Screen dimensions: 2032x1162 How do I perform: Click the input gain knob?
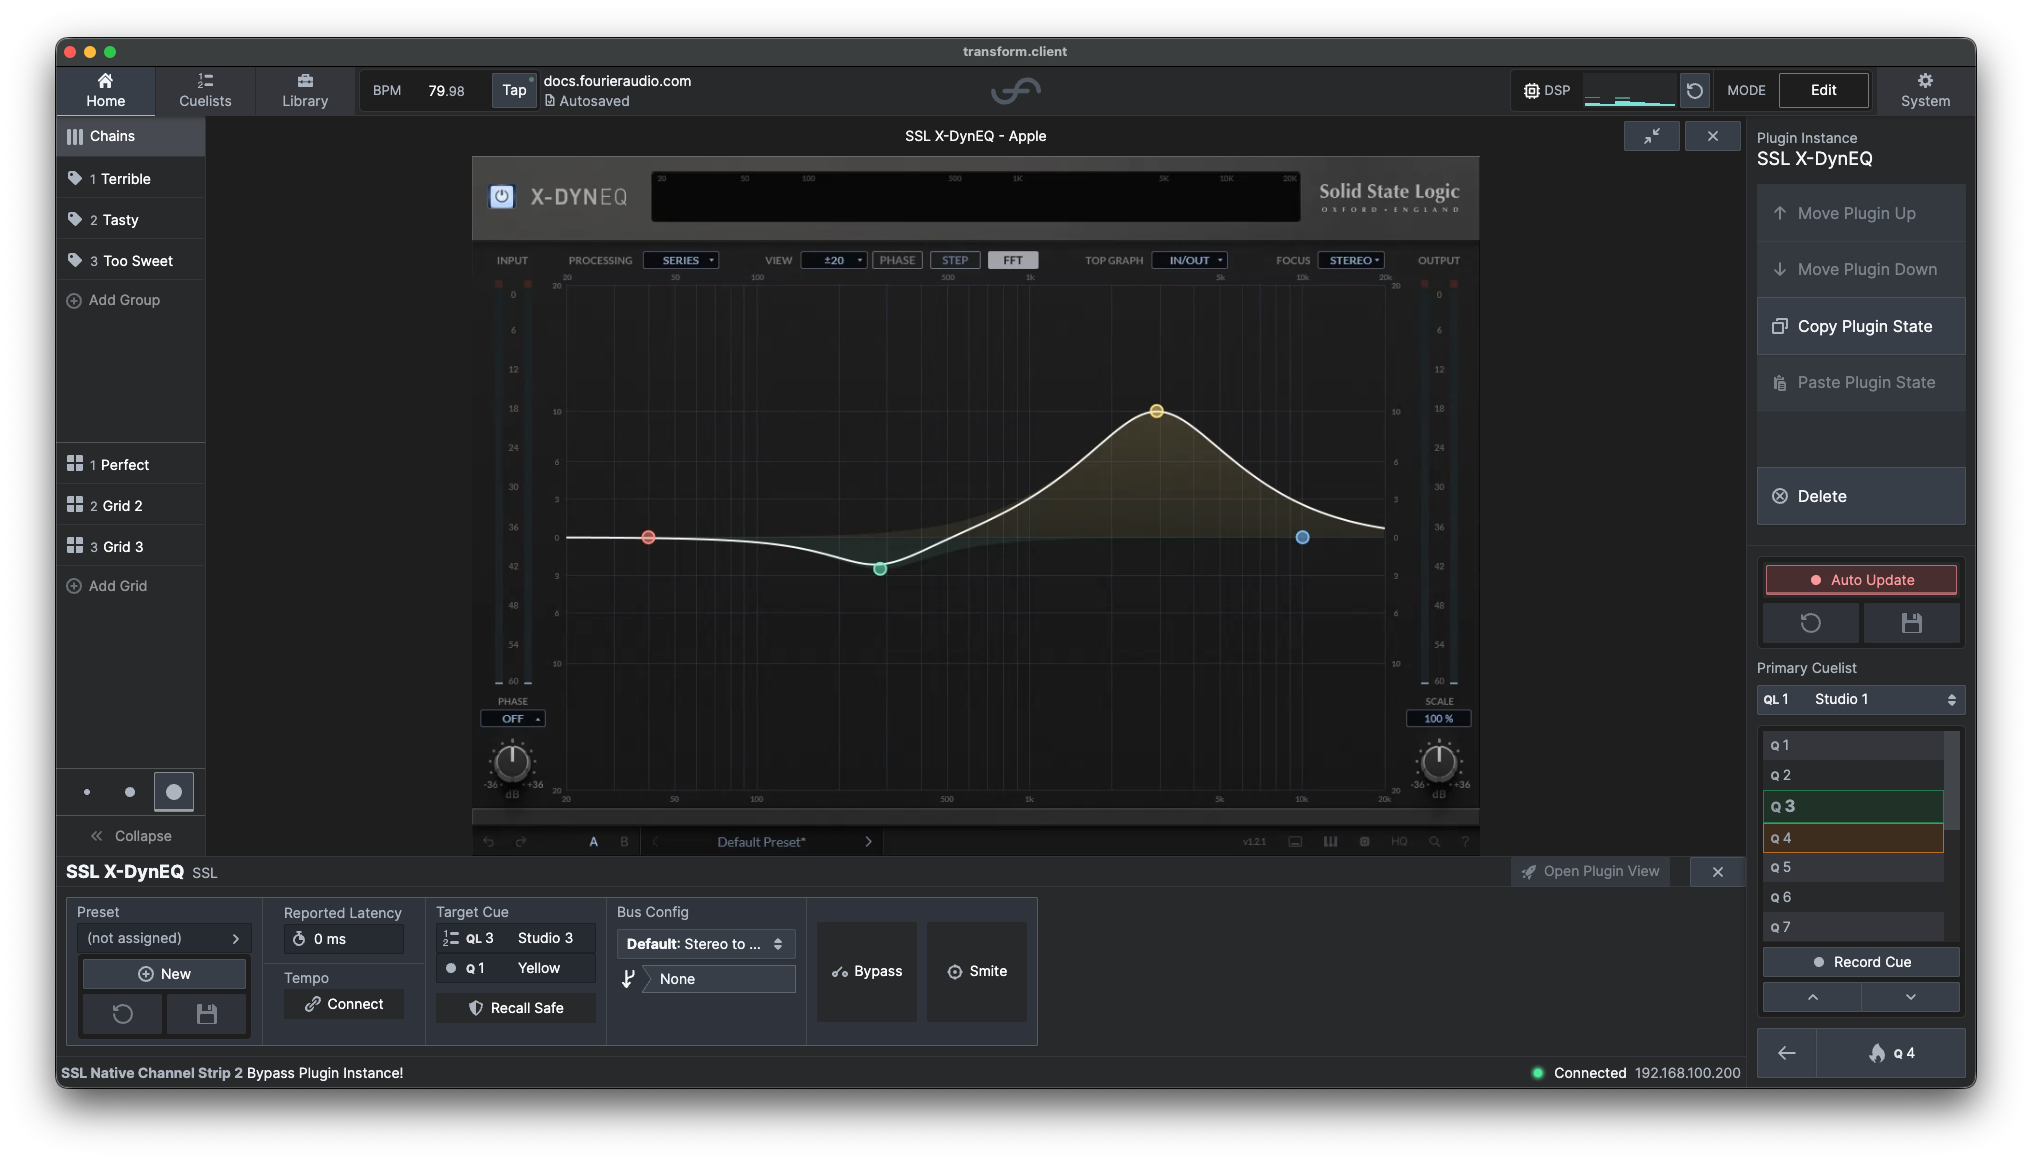[512, 763]
